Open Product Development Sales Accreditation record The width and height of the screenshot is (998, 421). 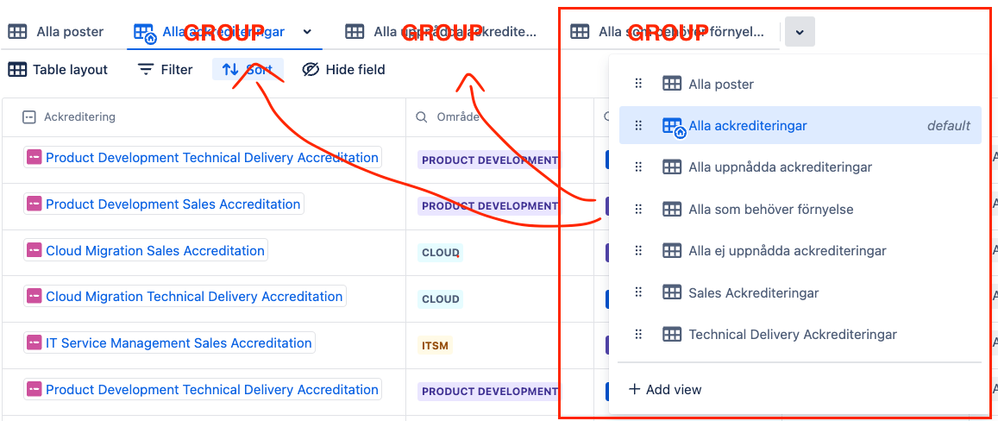point(164,204)
